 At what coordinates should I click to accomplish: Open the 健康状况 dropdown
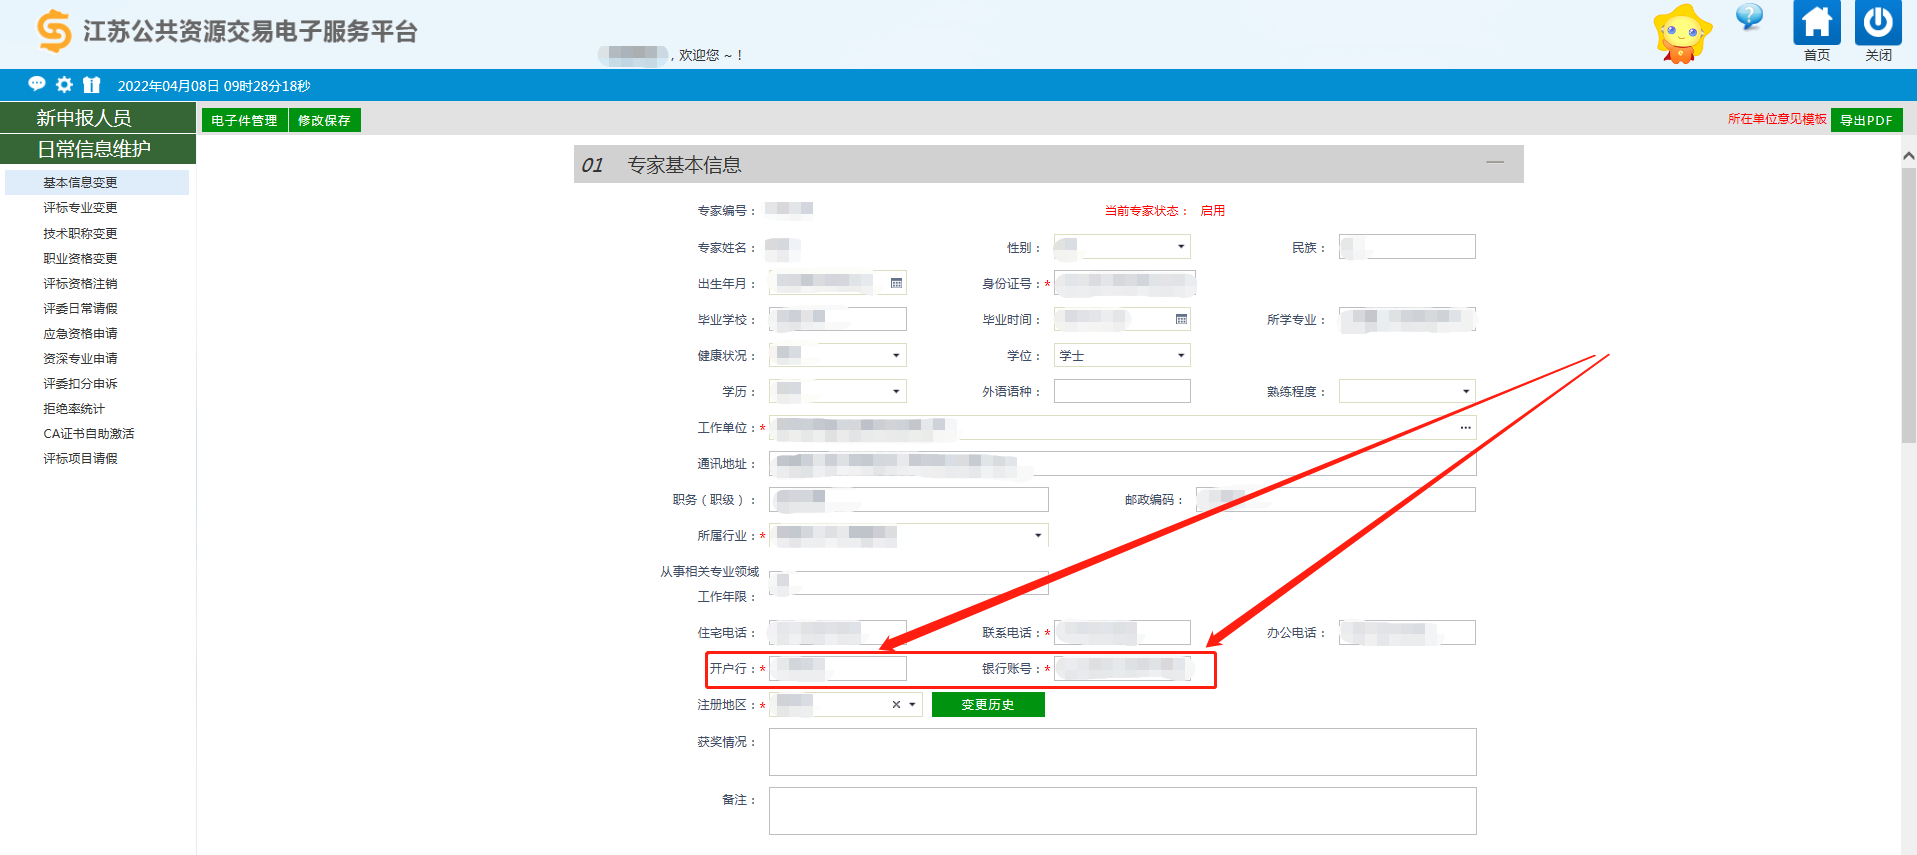(896, 355)
